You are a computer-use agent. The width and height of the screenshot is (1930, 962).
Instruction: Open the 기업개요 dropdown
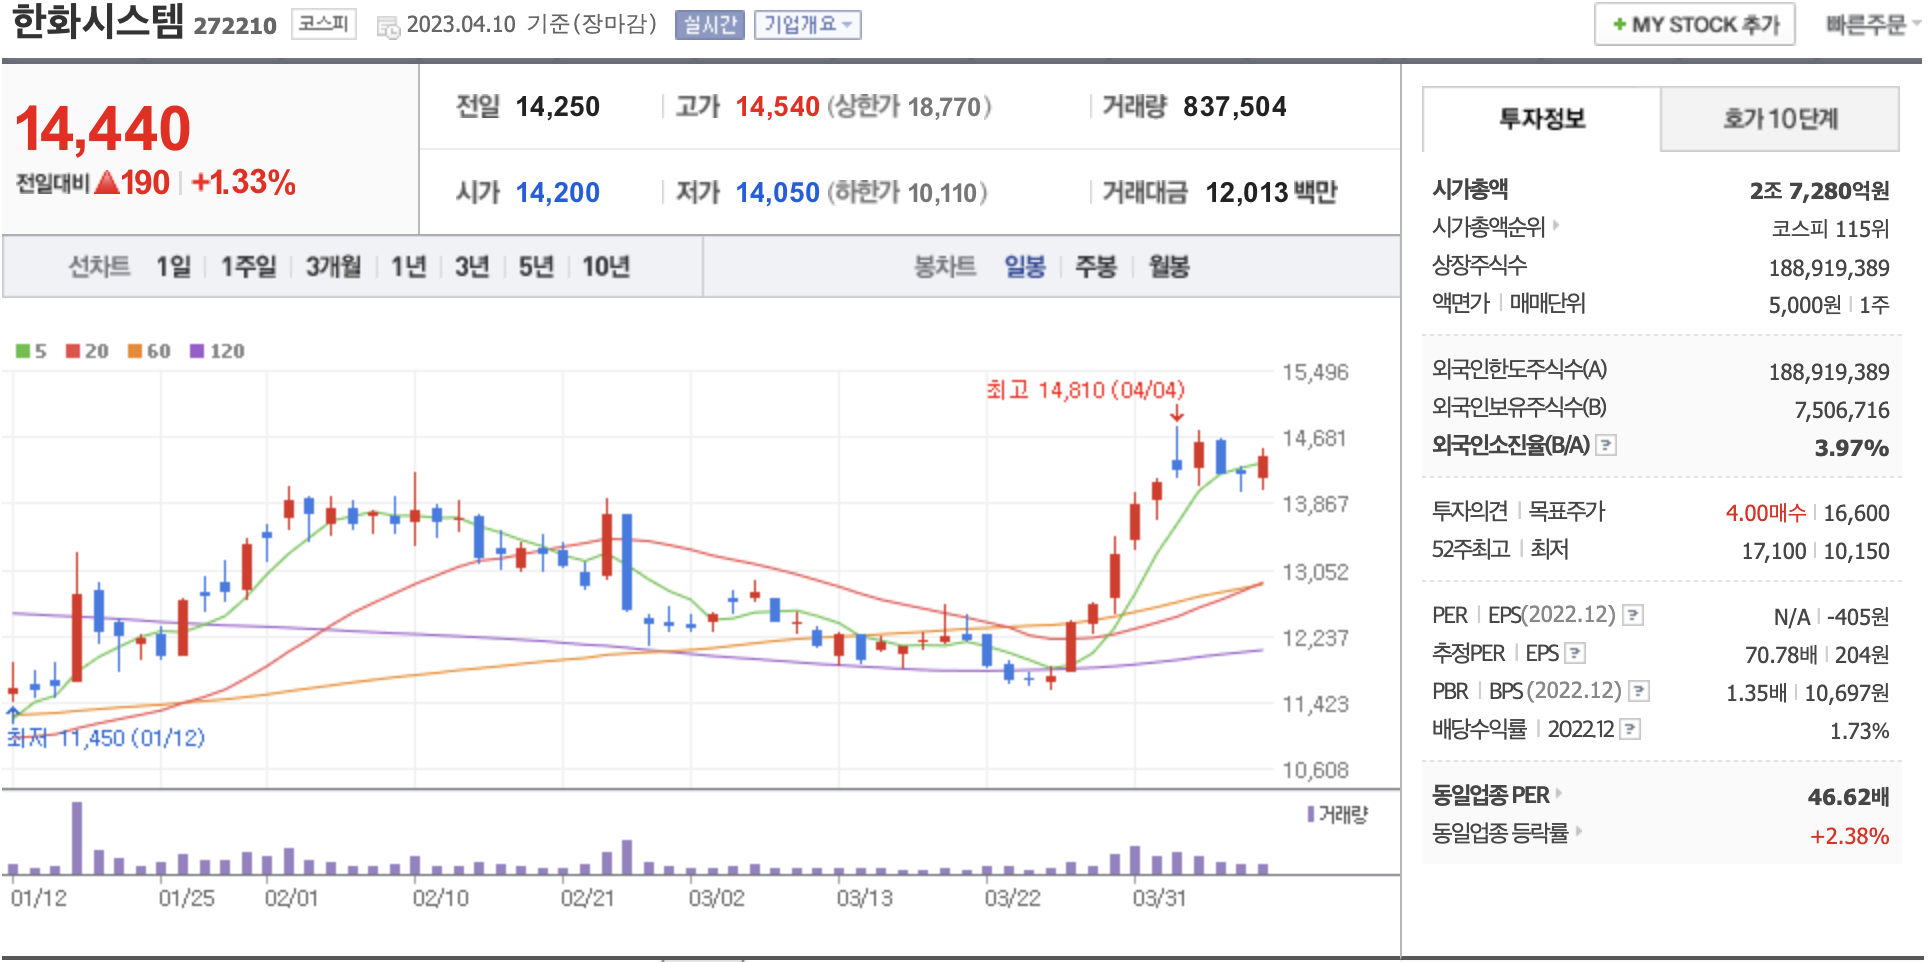(x=807, y=25)
